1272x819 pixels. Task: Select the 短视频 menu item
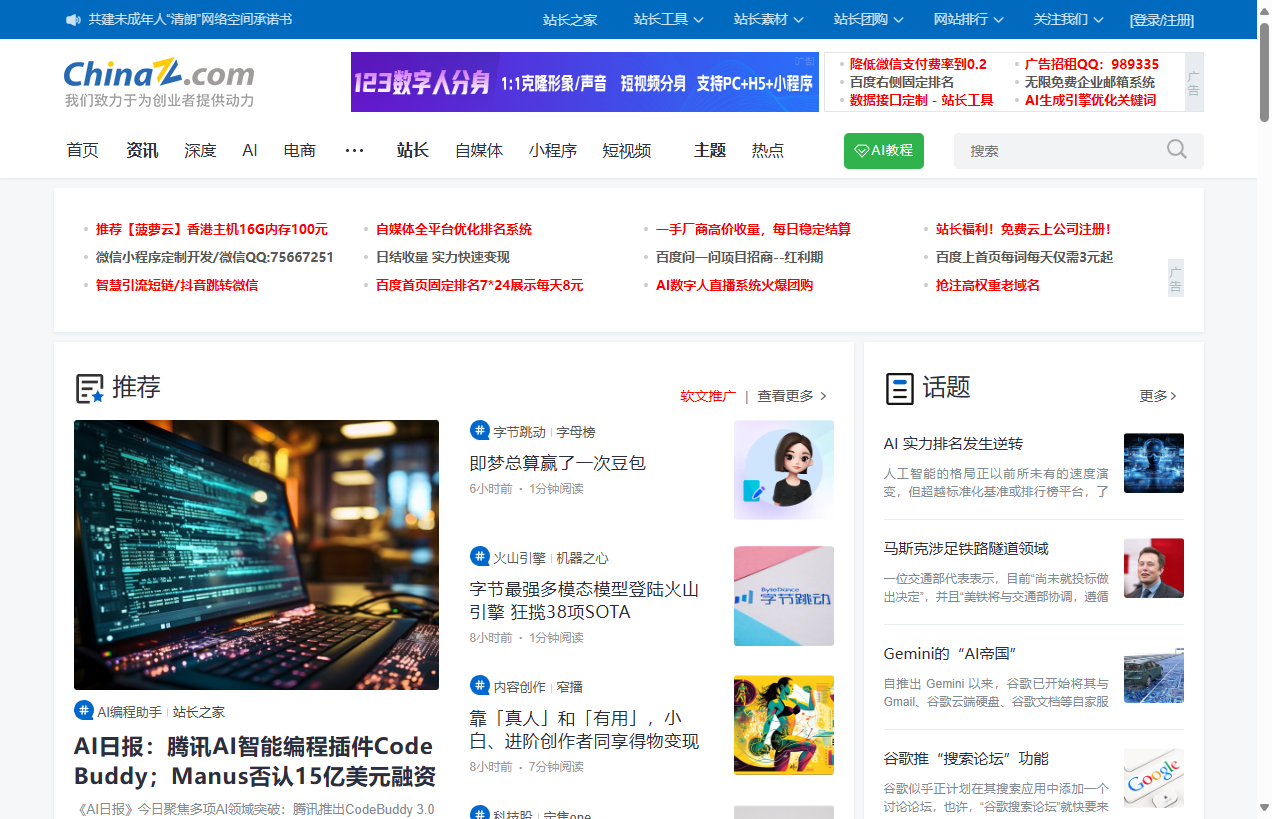click(626, 150)
